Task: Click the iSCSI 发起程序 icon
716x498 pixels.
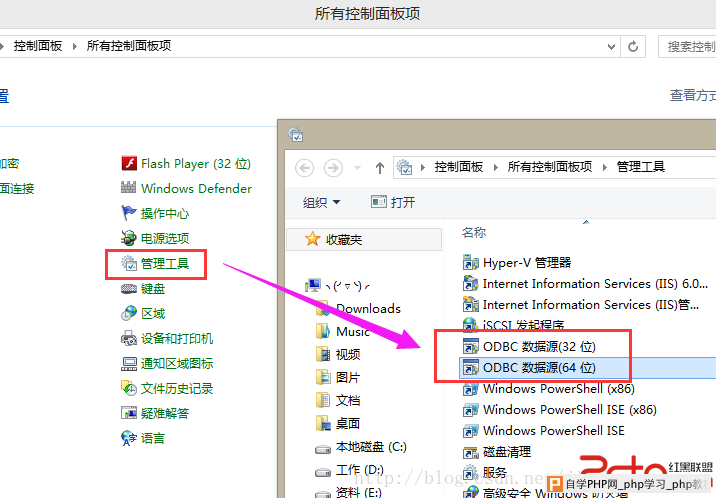Action: click(470, 325)
